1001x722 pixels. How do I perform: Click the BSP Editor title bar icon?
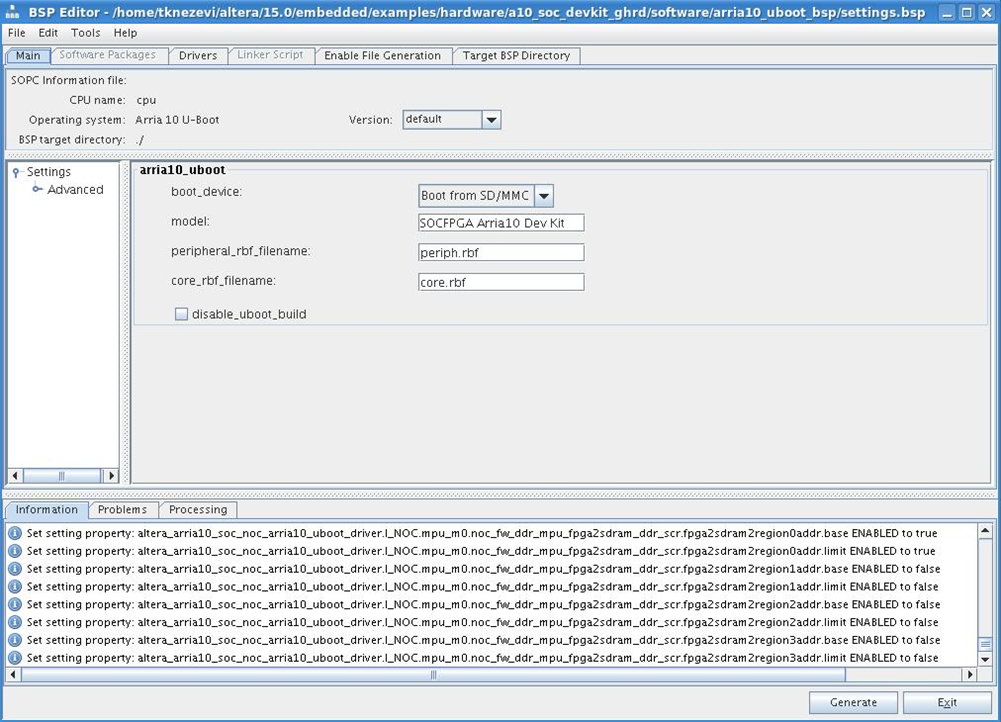coord(12,12)
